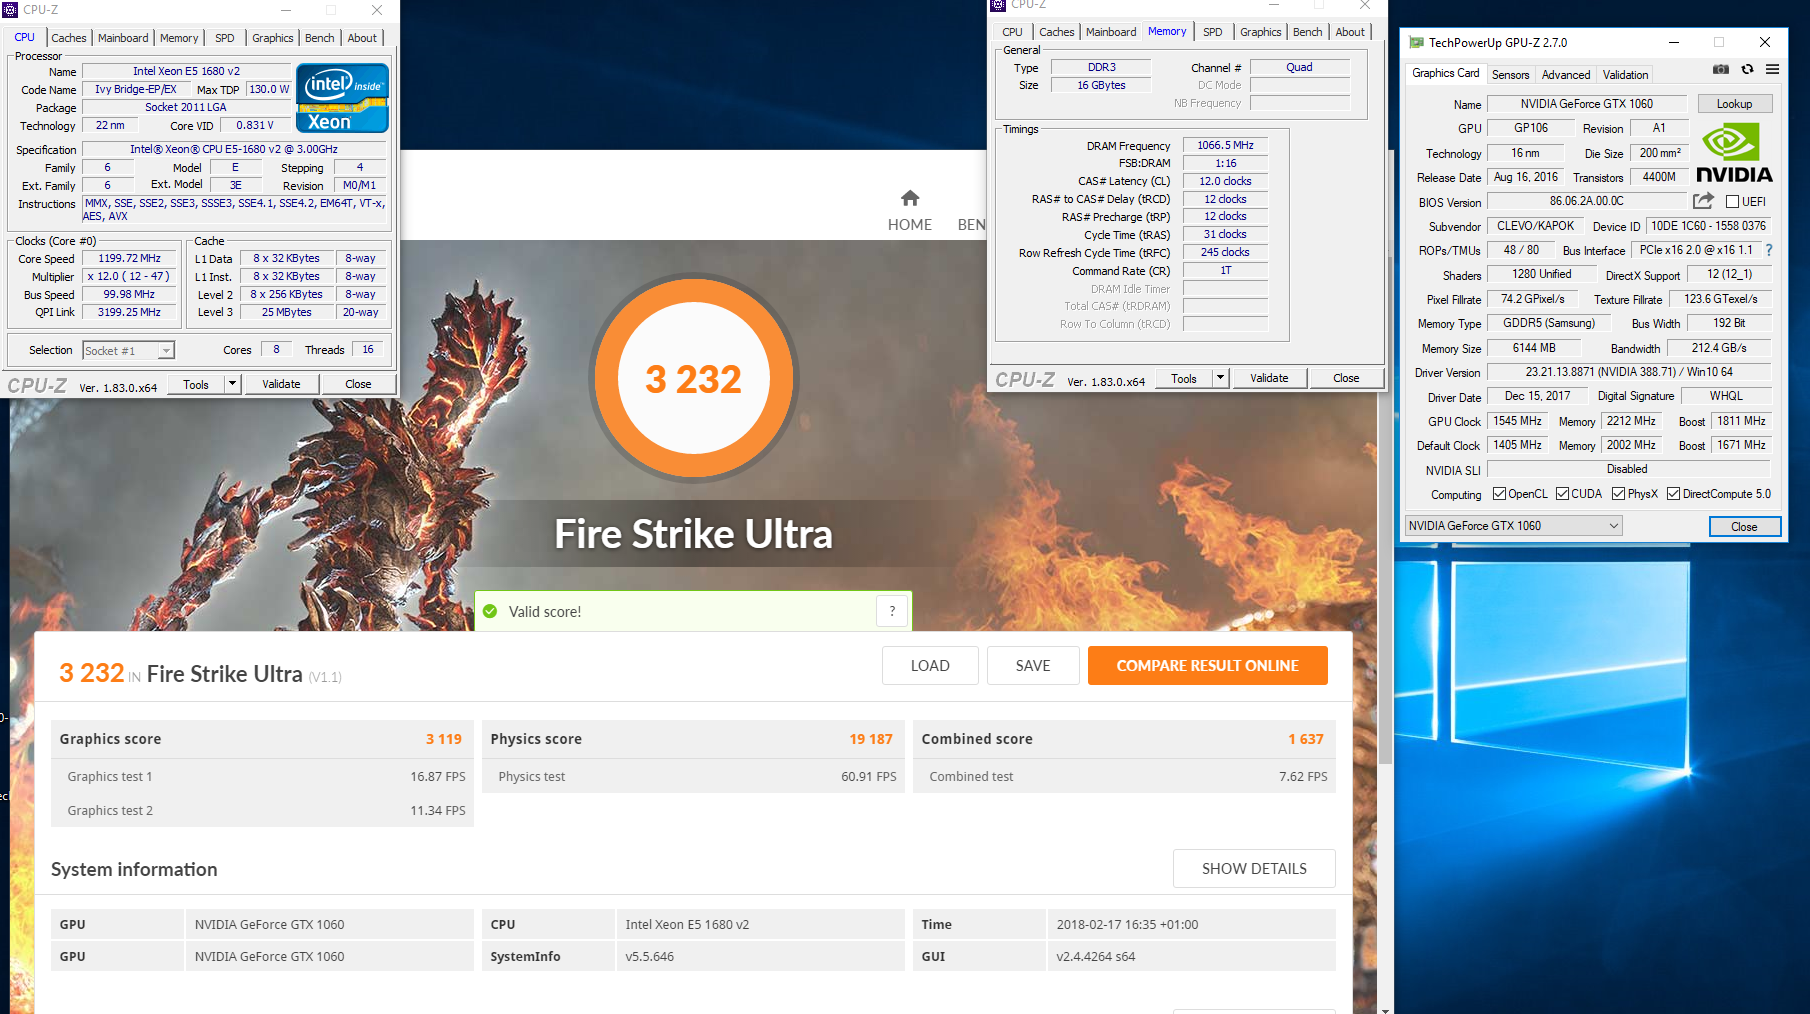Click SHOW DETAILS button
Image resolution: width=1810 pixels, height=1014 pixels.
click(x=1254, y=869)
